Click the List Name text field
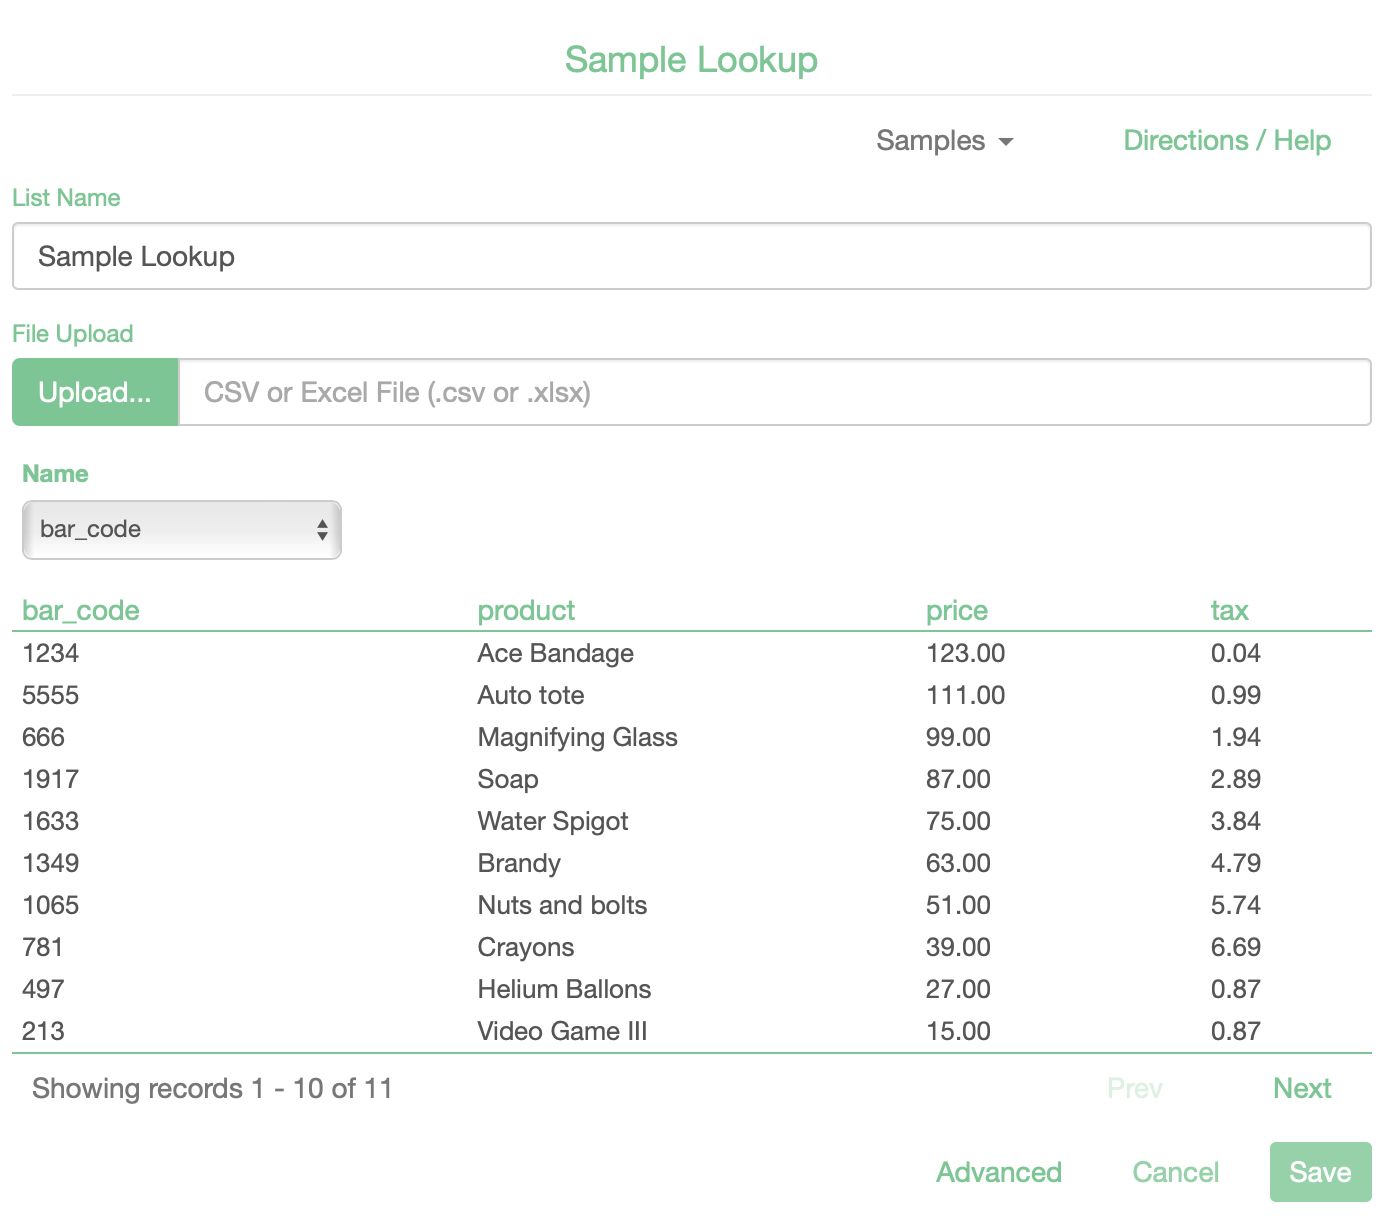The image size is (1384, 1216). (691, 257)
